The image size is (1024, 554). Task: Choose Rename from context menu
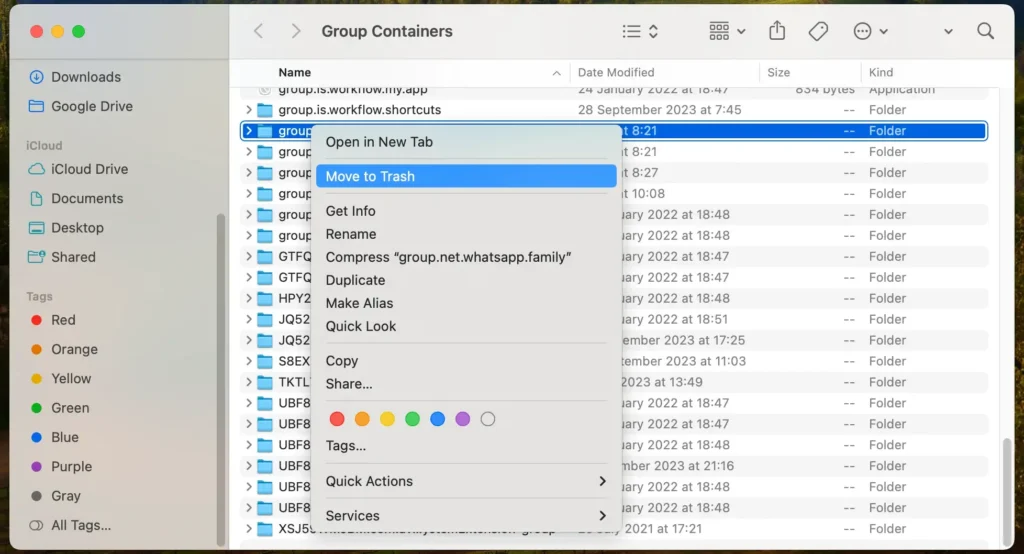click(x=466, y=234)
